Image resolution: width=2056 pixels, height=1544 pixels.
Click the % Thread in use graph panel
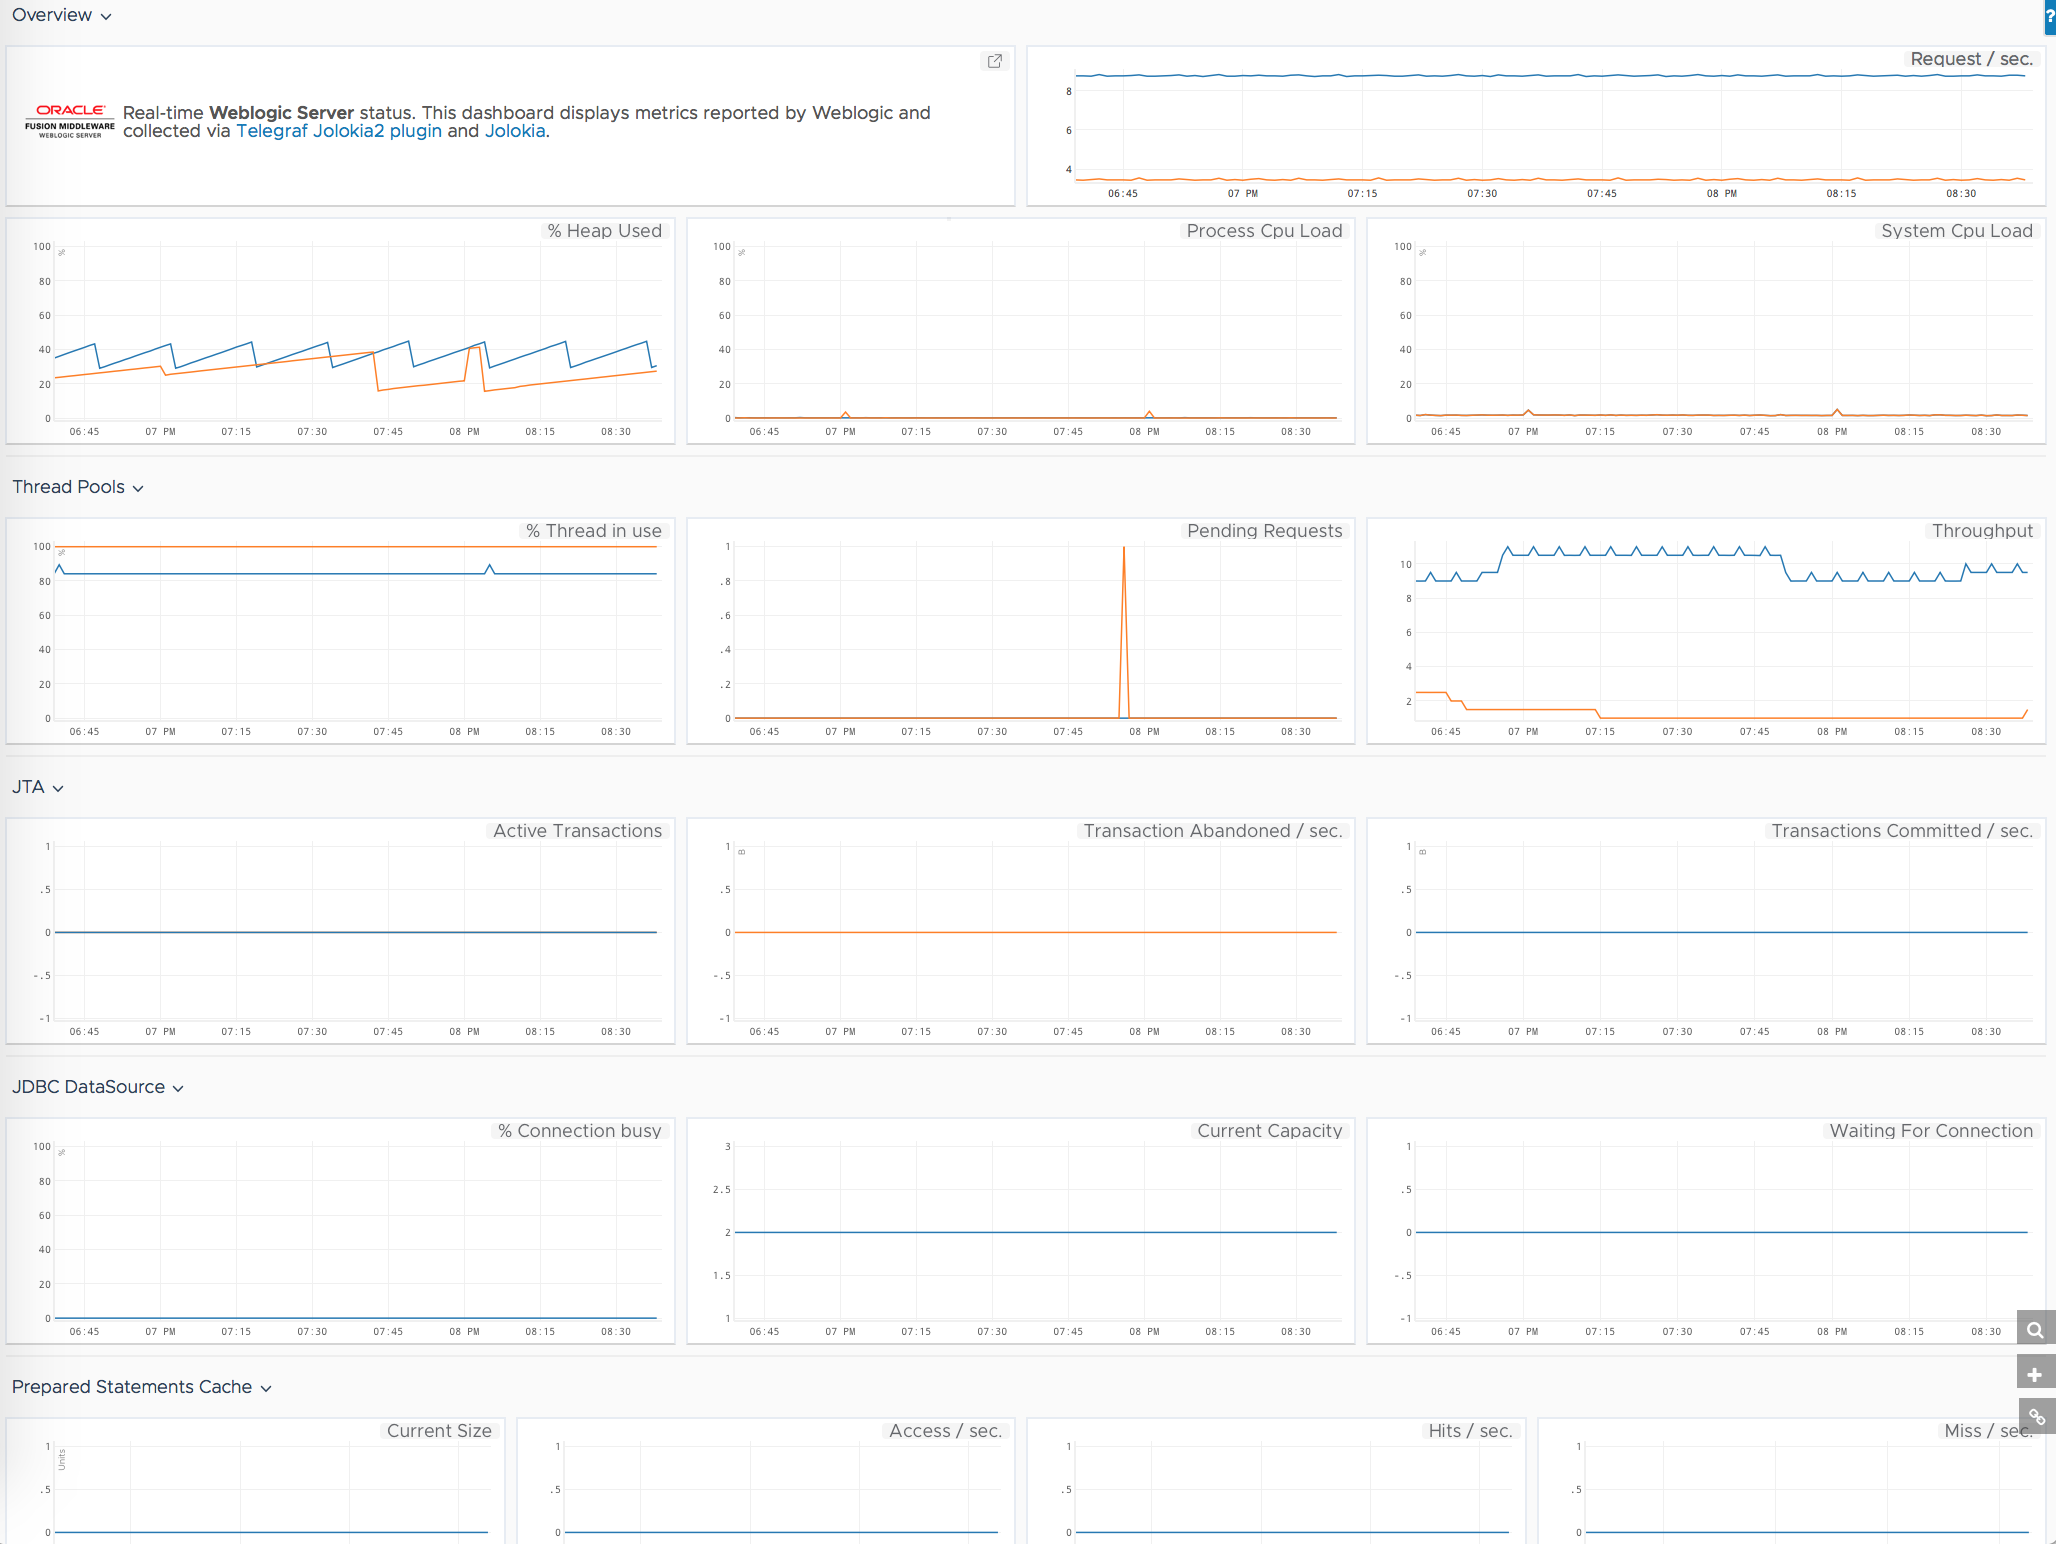[x=345, y=629]
